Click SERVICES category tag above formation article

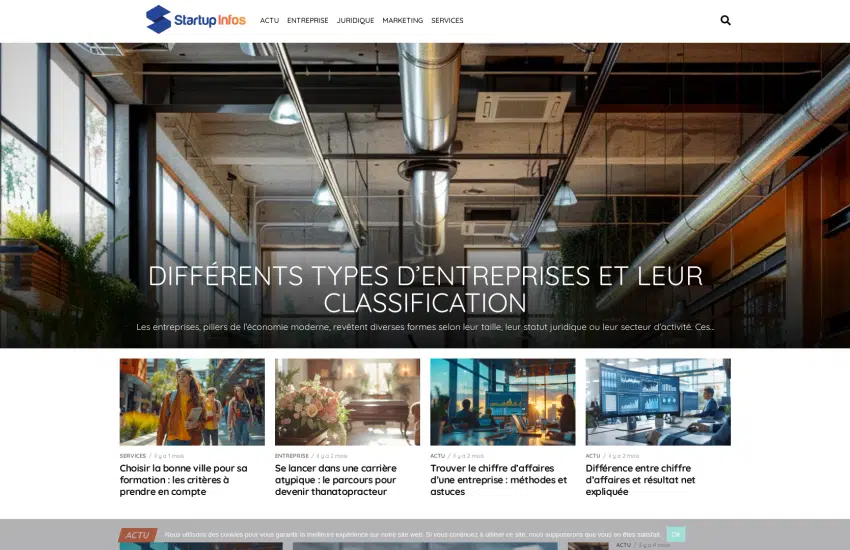click(x=133, y=456)
